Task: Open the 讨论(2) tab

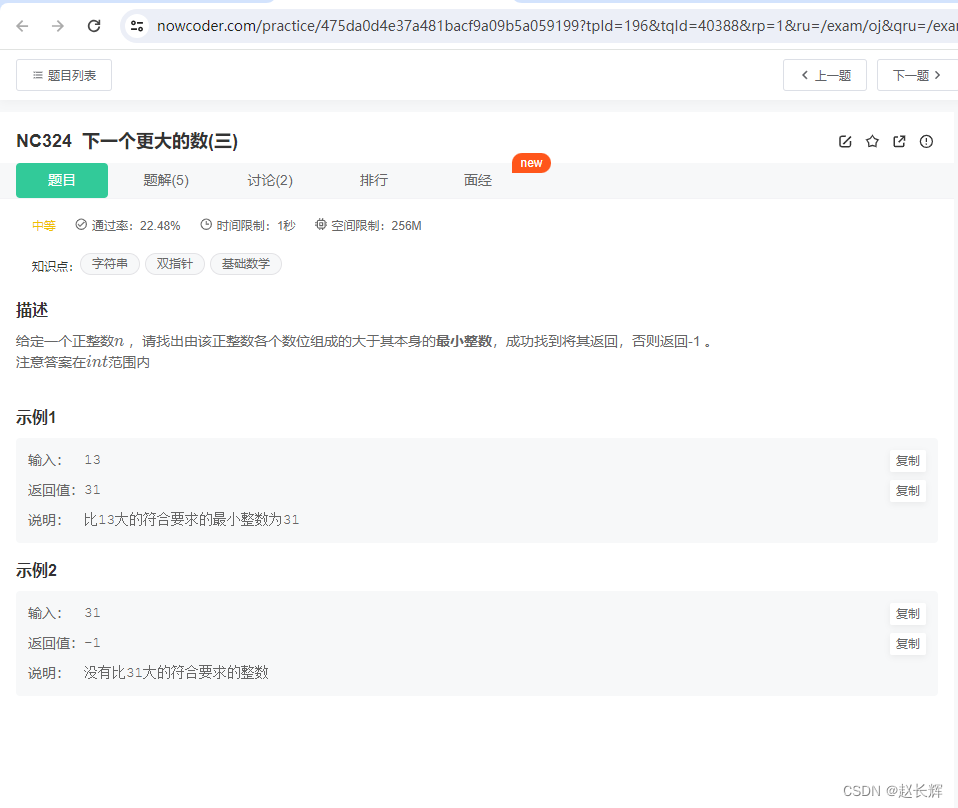Action: [270, 180]
